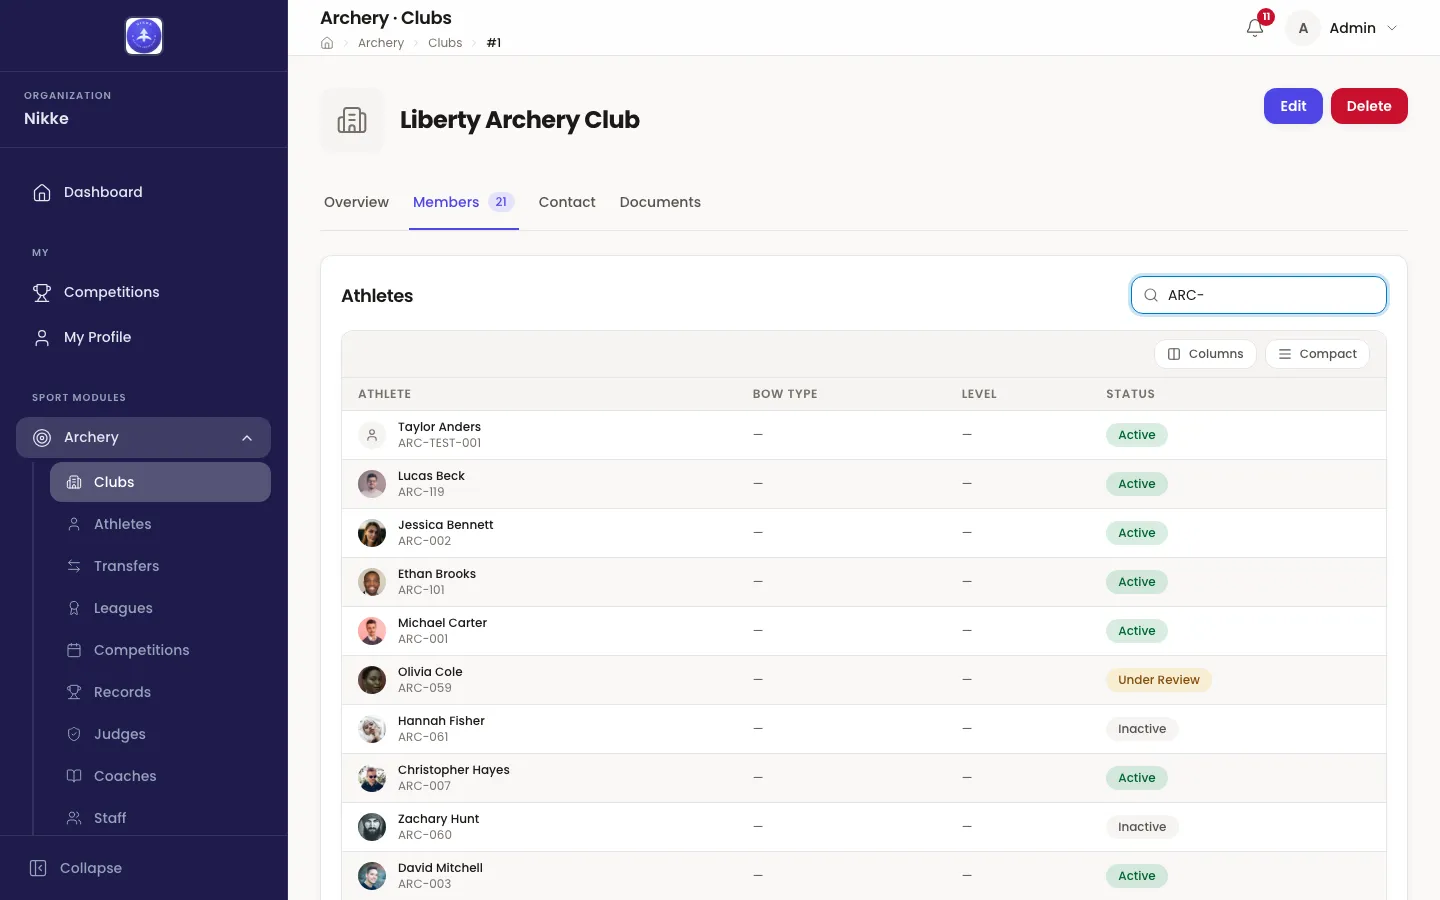Open the notifications bell icon
The image size is (1440, 900).
pos(1255,28)
